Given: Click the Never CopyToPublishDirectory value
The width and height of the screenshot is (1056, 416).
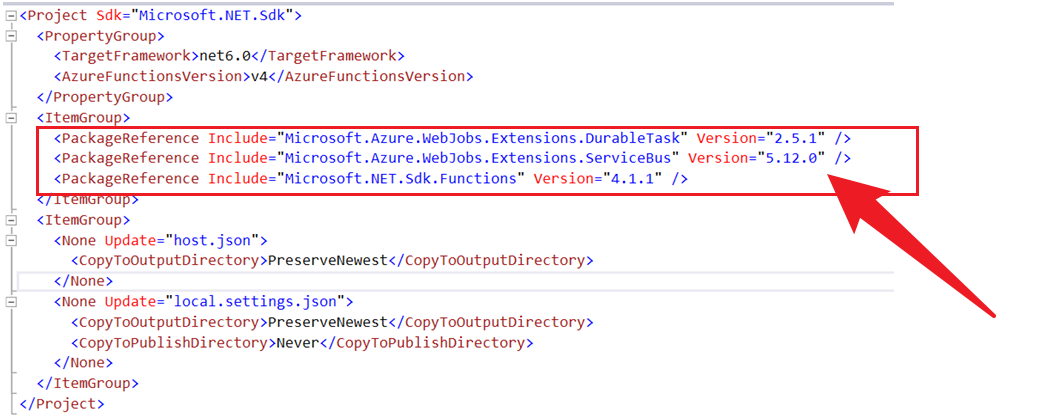Looking at the screenshot, I should click(x=296, y=342).
